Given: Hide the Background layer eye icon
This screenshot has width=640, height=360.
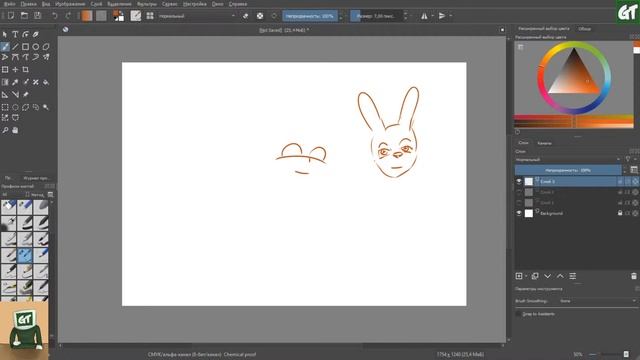Looking at the screenshot, I should pos(519,213).
